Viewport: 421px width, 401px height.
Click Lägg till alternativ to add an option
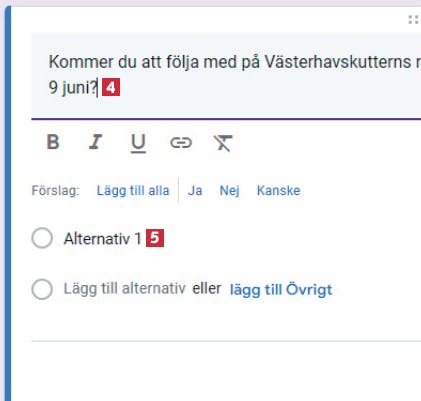[x=124, y=289]
